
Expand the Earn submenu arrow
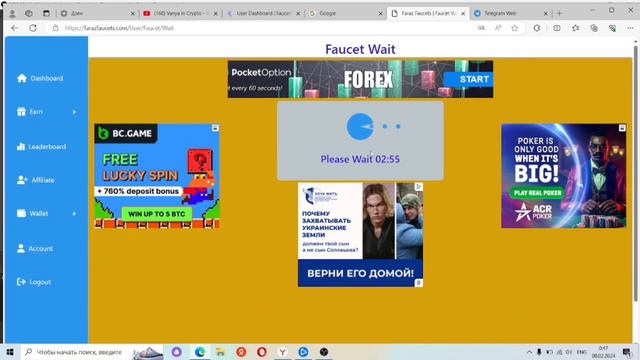74,112
